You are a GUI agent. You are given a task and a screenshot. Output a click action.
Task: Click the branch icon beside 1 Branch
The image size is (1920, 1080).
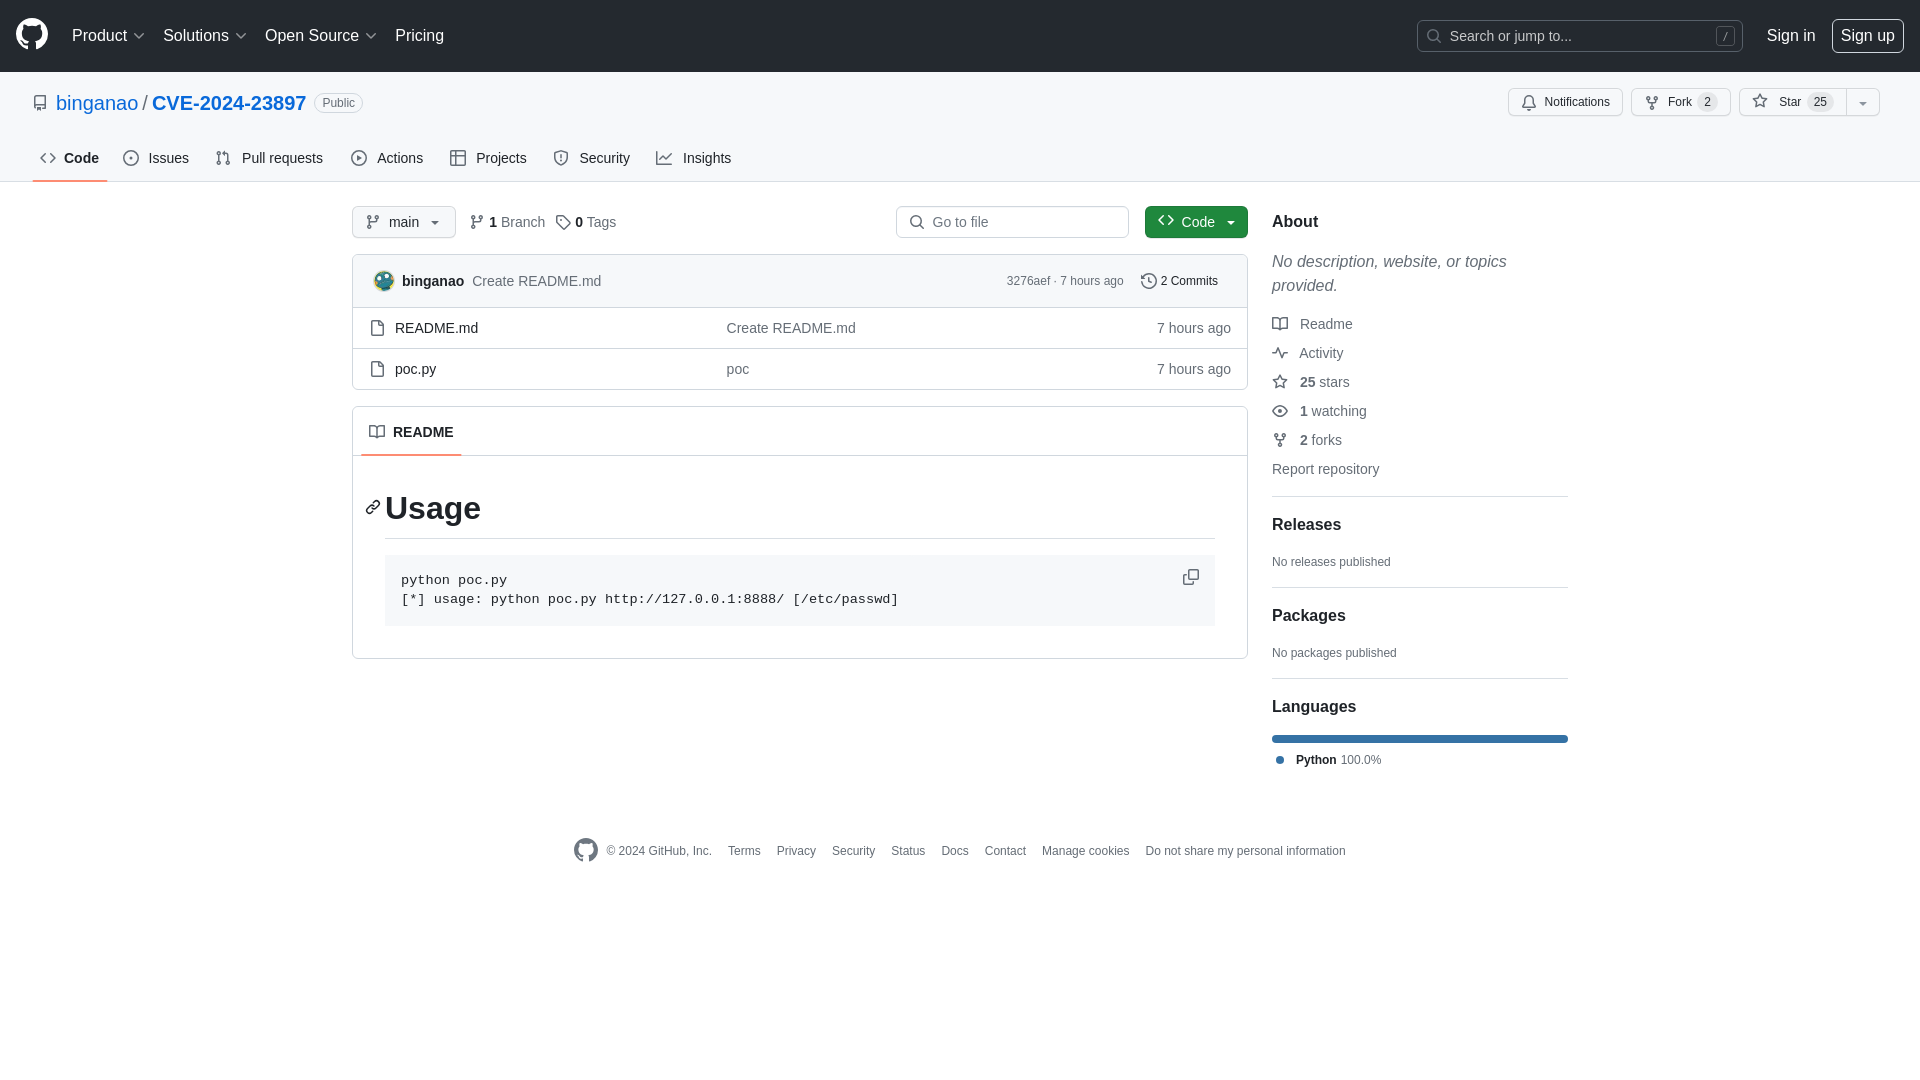pos(477,222)
